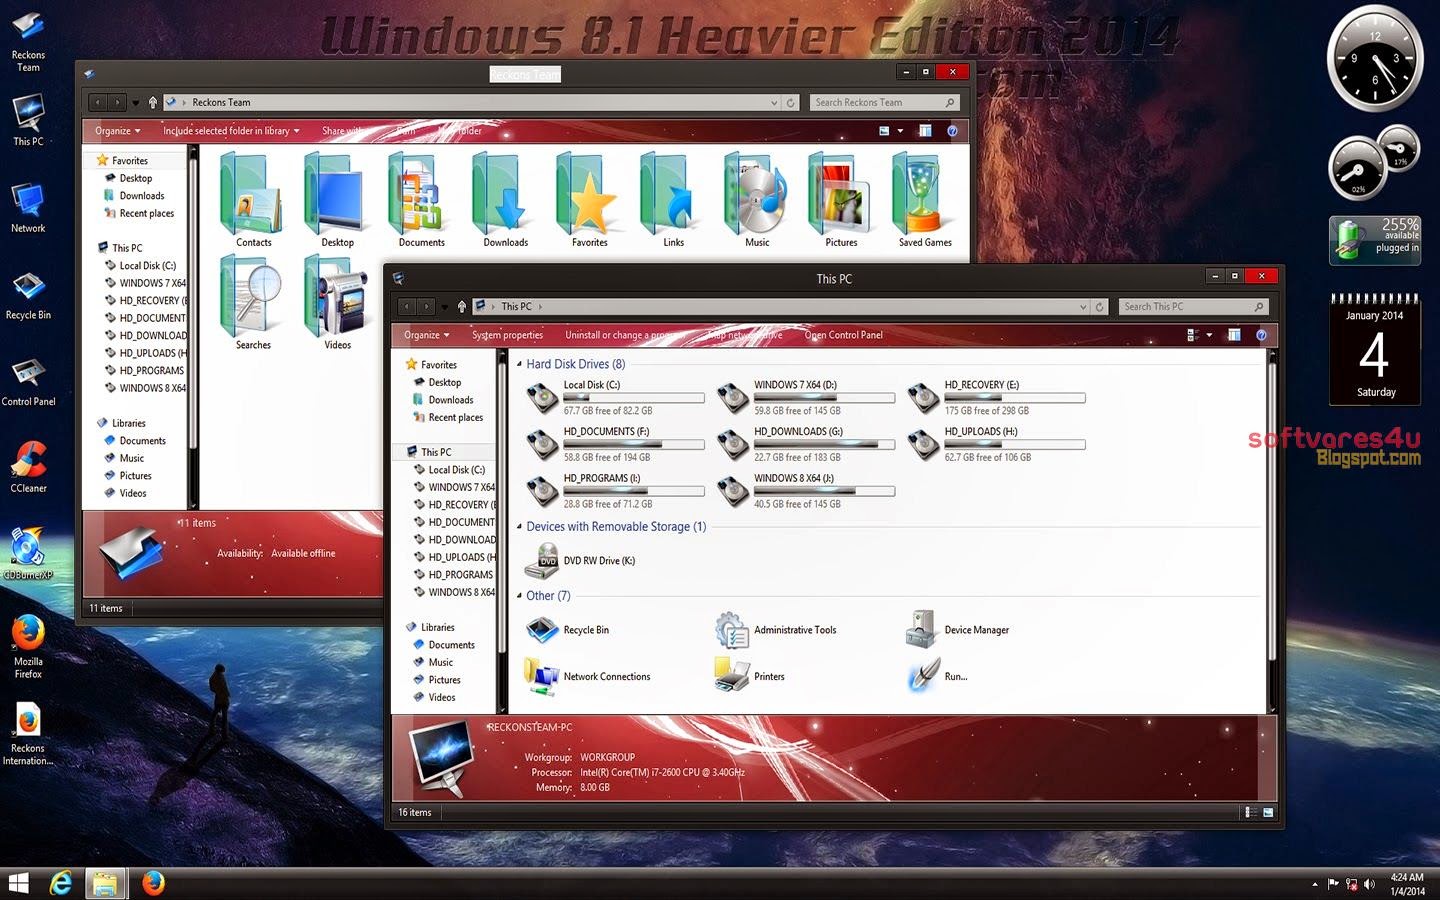Open view options dropdown in Reckons Team toolbar
The height and width of the screenshot is (900, 1440).
(x=900, y=131)
